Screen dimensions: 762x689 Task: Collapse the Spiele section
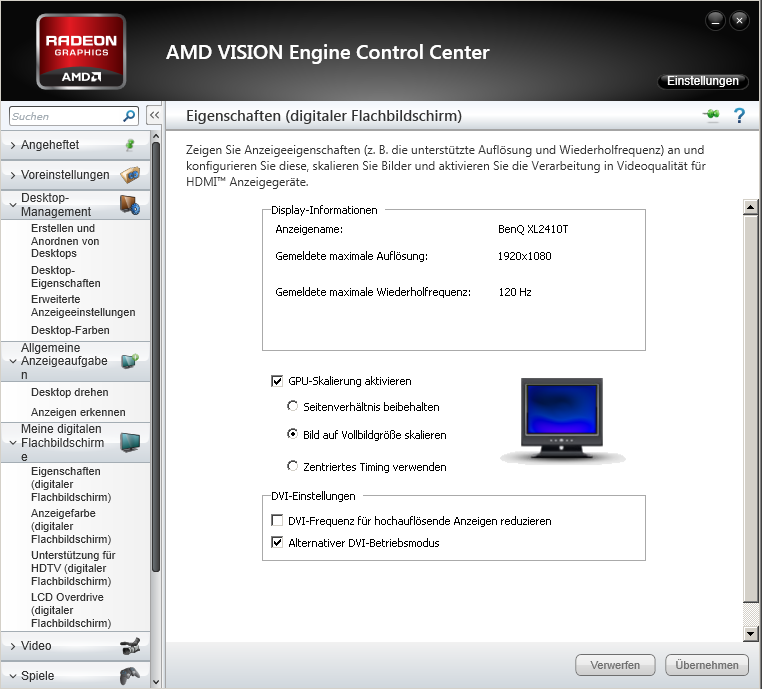[13, 676]
